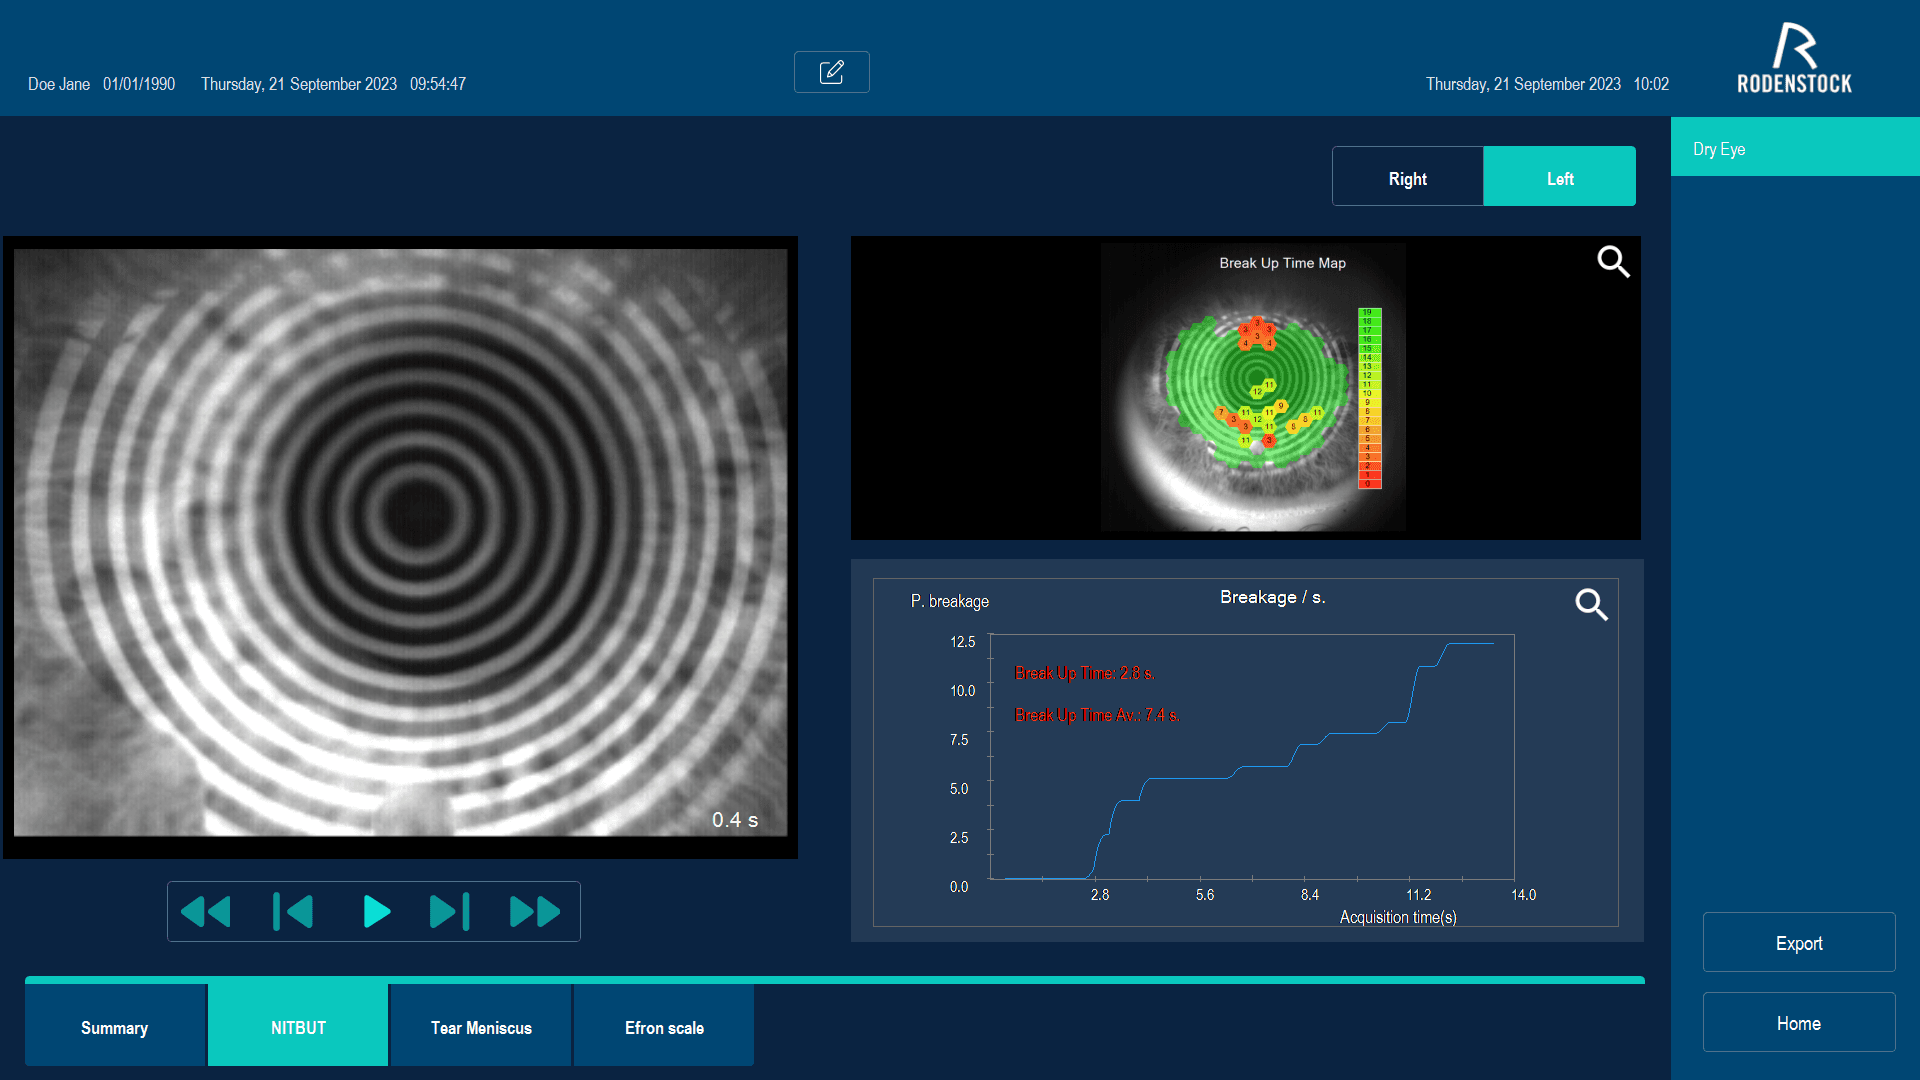Step forward to next frame
1920x1080 pixels.
click(449, 912)
